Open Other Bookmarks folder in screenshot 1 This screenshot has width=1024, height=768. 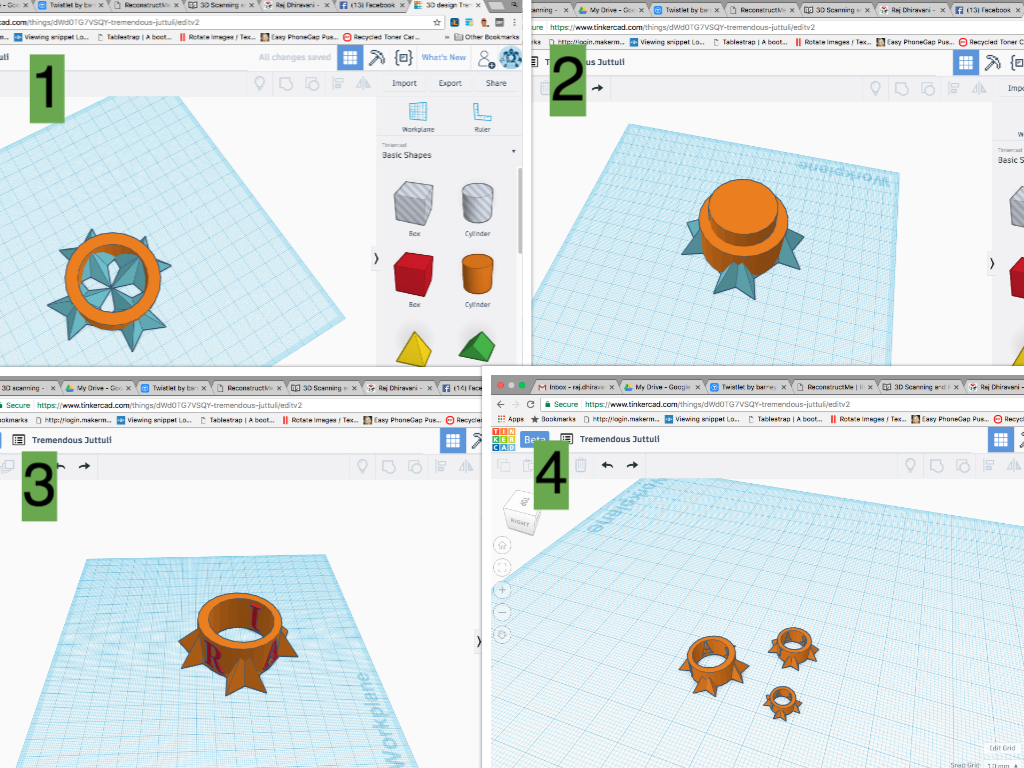coord(487,37)
